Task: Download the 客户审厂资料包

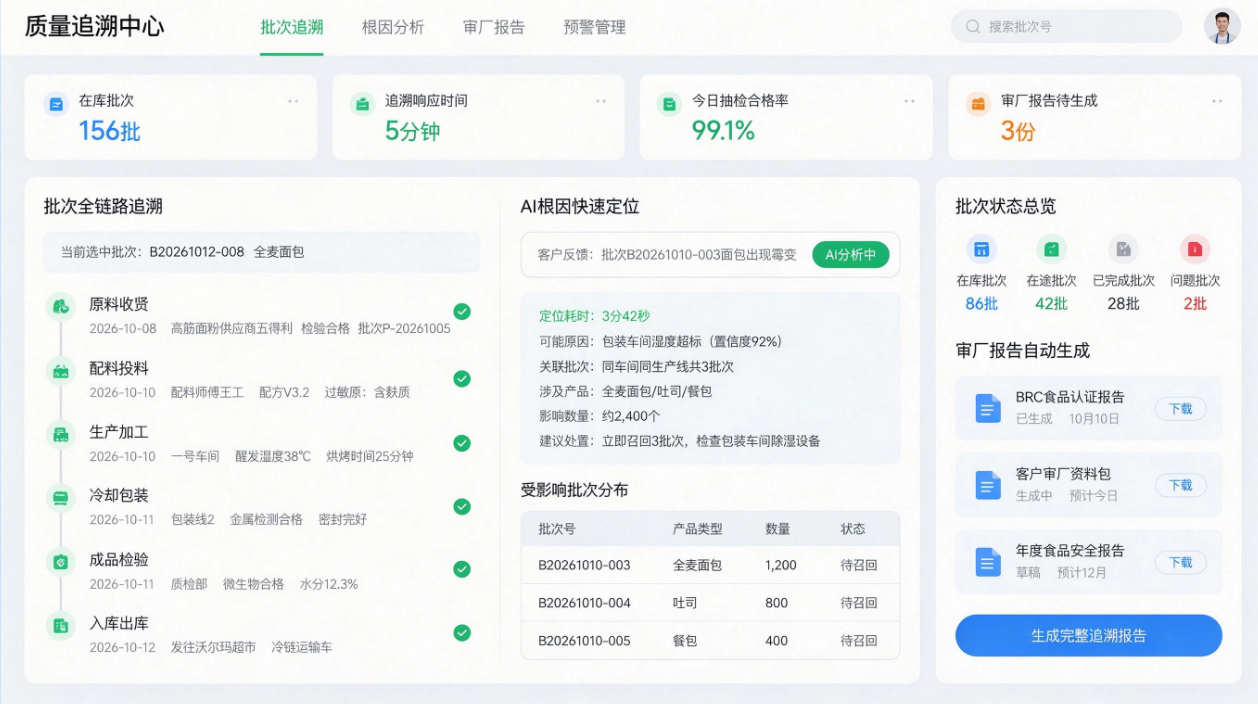Action: [1181, 485]
